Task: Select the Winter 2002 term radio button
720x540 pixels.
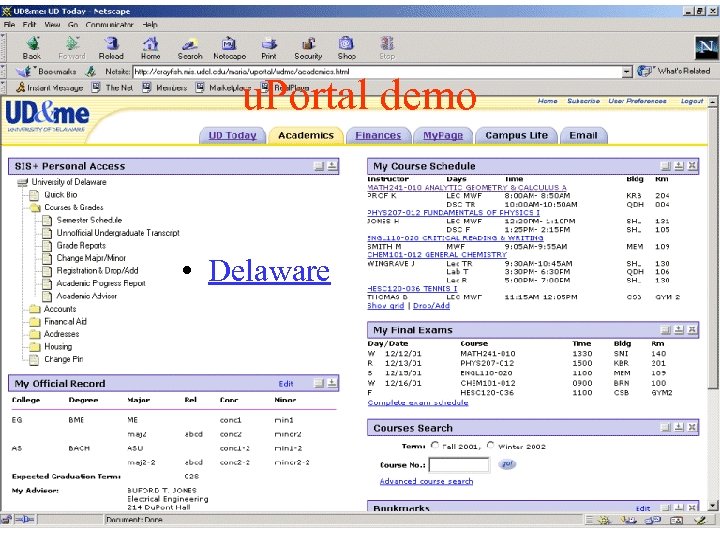Action: click(491, 445)
